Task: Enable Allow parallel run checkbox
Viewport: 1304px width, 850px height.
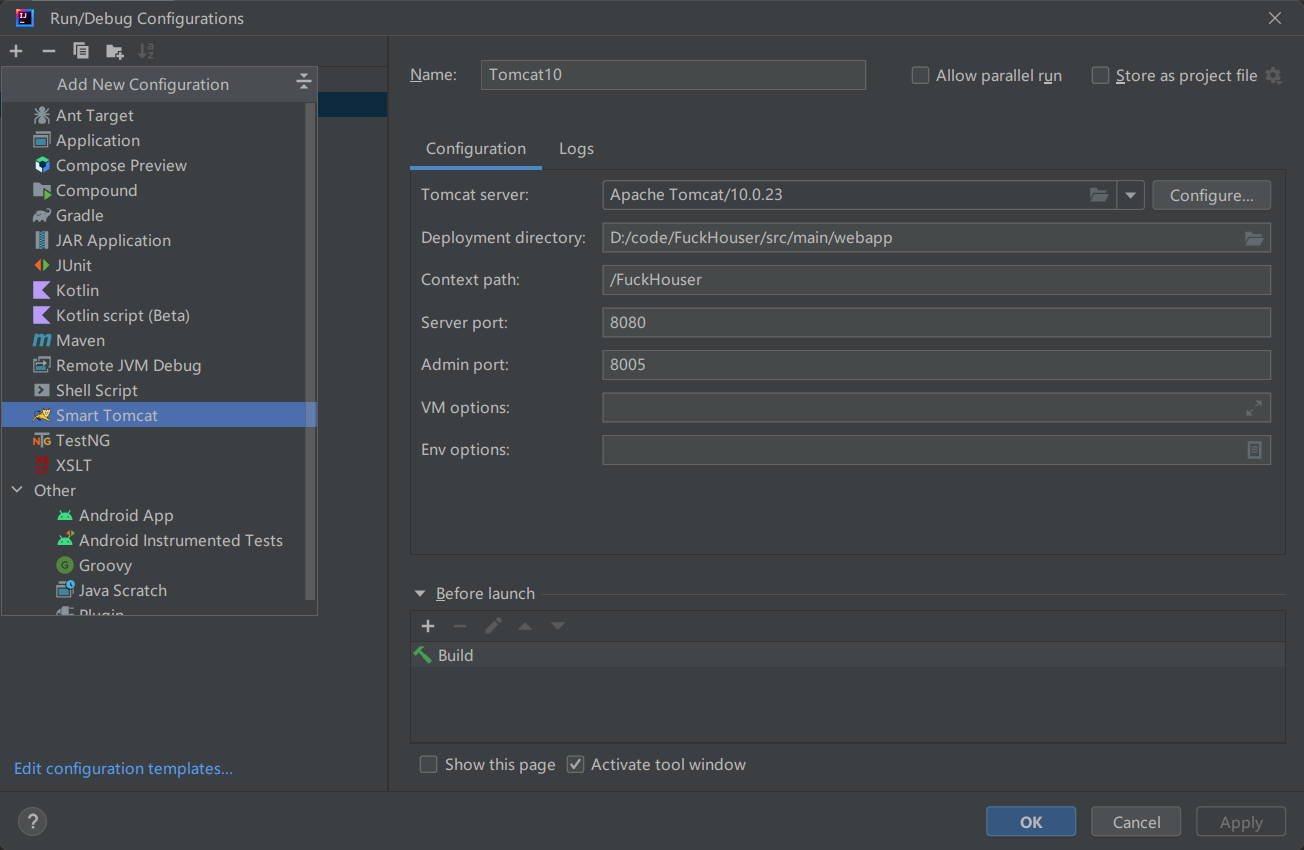Action: point(920,75)
